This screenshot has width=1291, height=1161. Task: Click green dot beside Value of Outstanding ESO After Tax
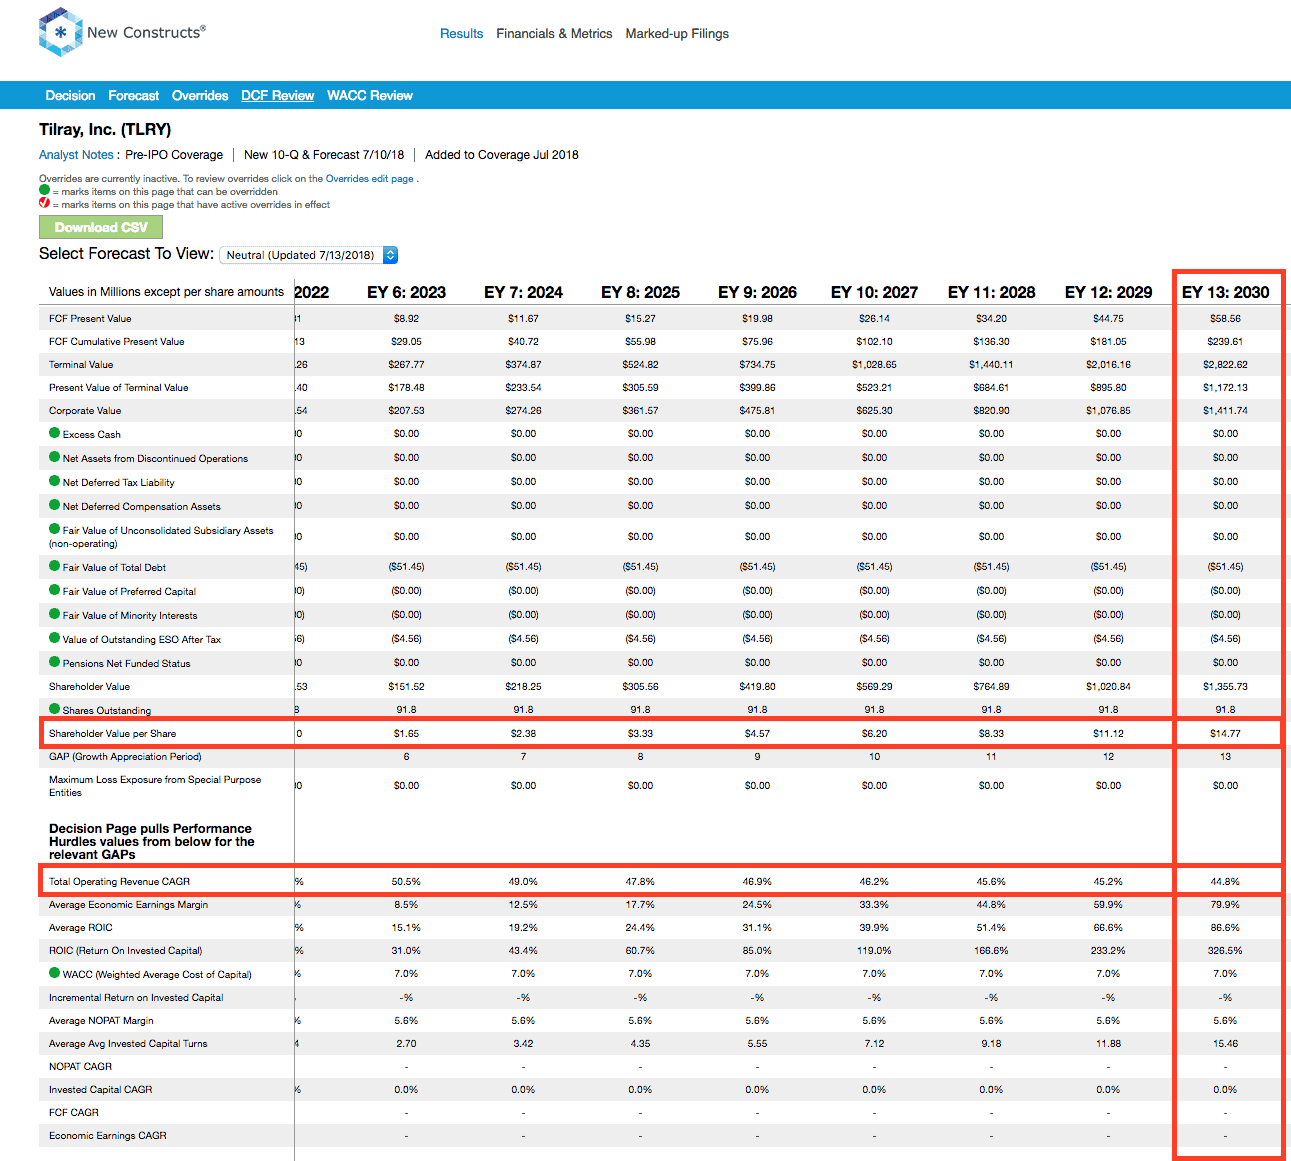(x=55, y=638)
